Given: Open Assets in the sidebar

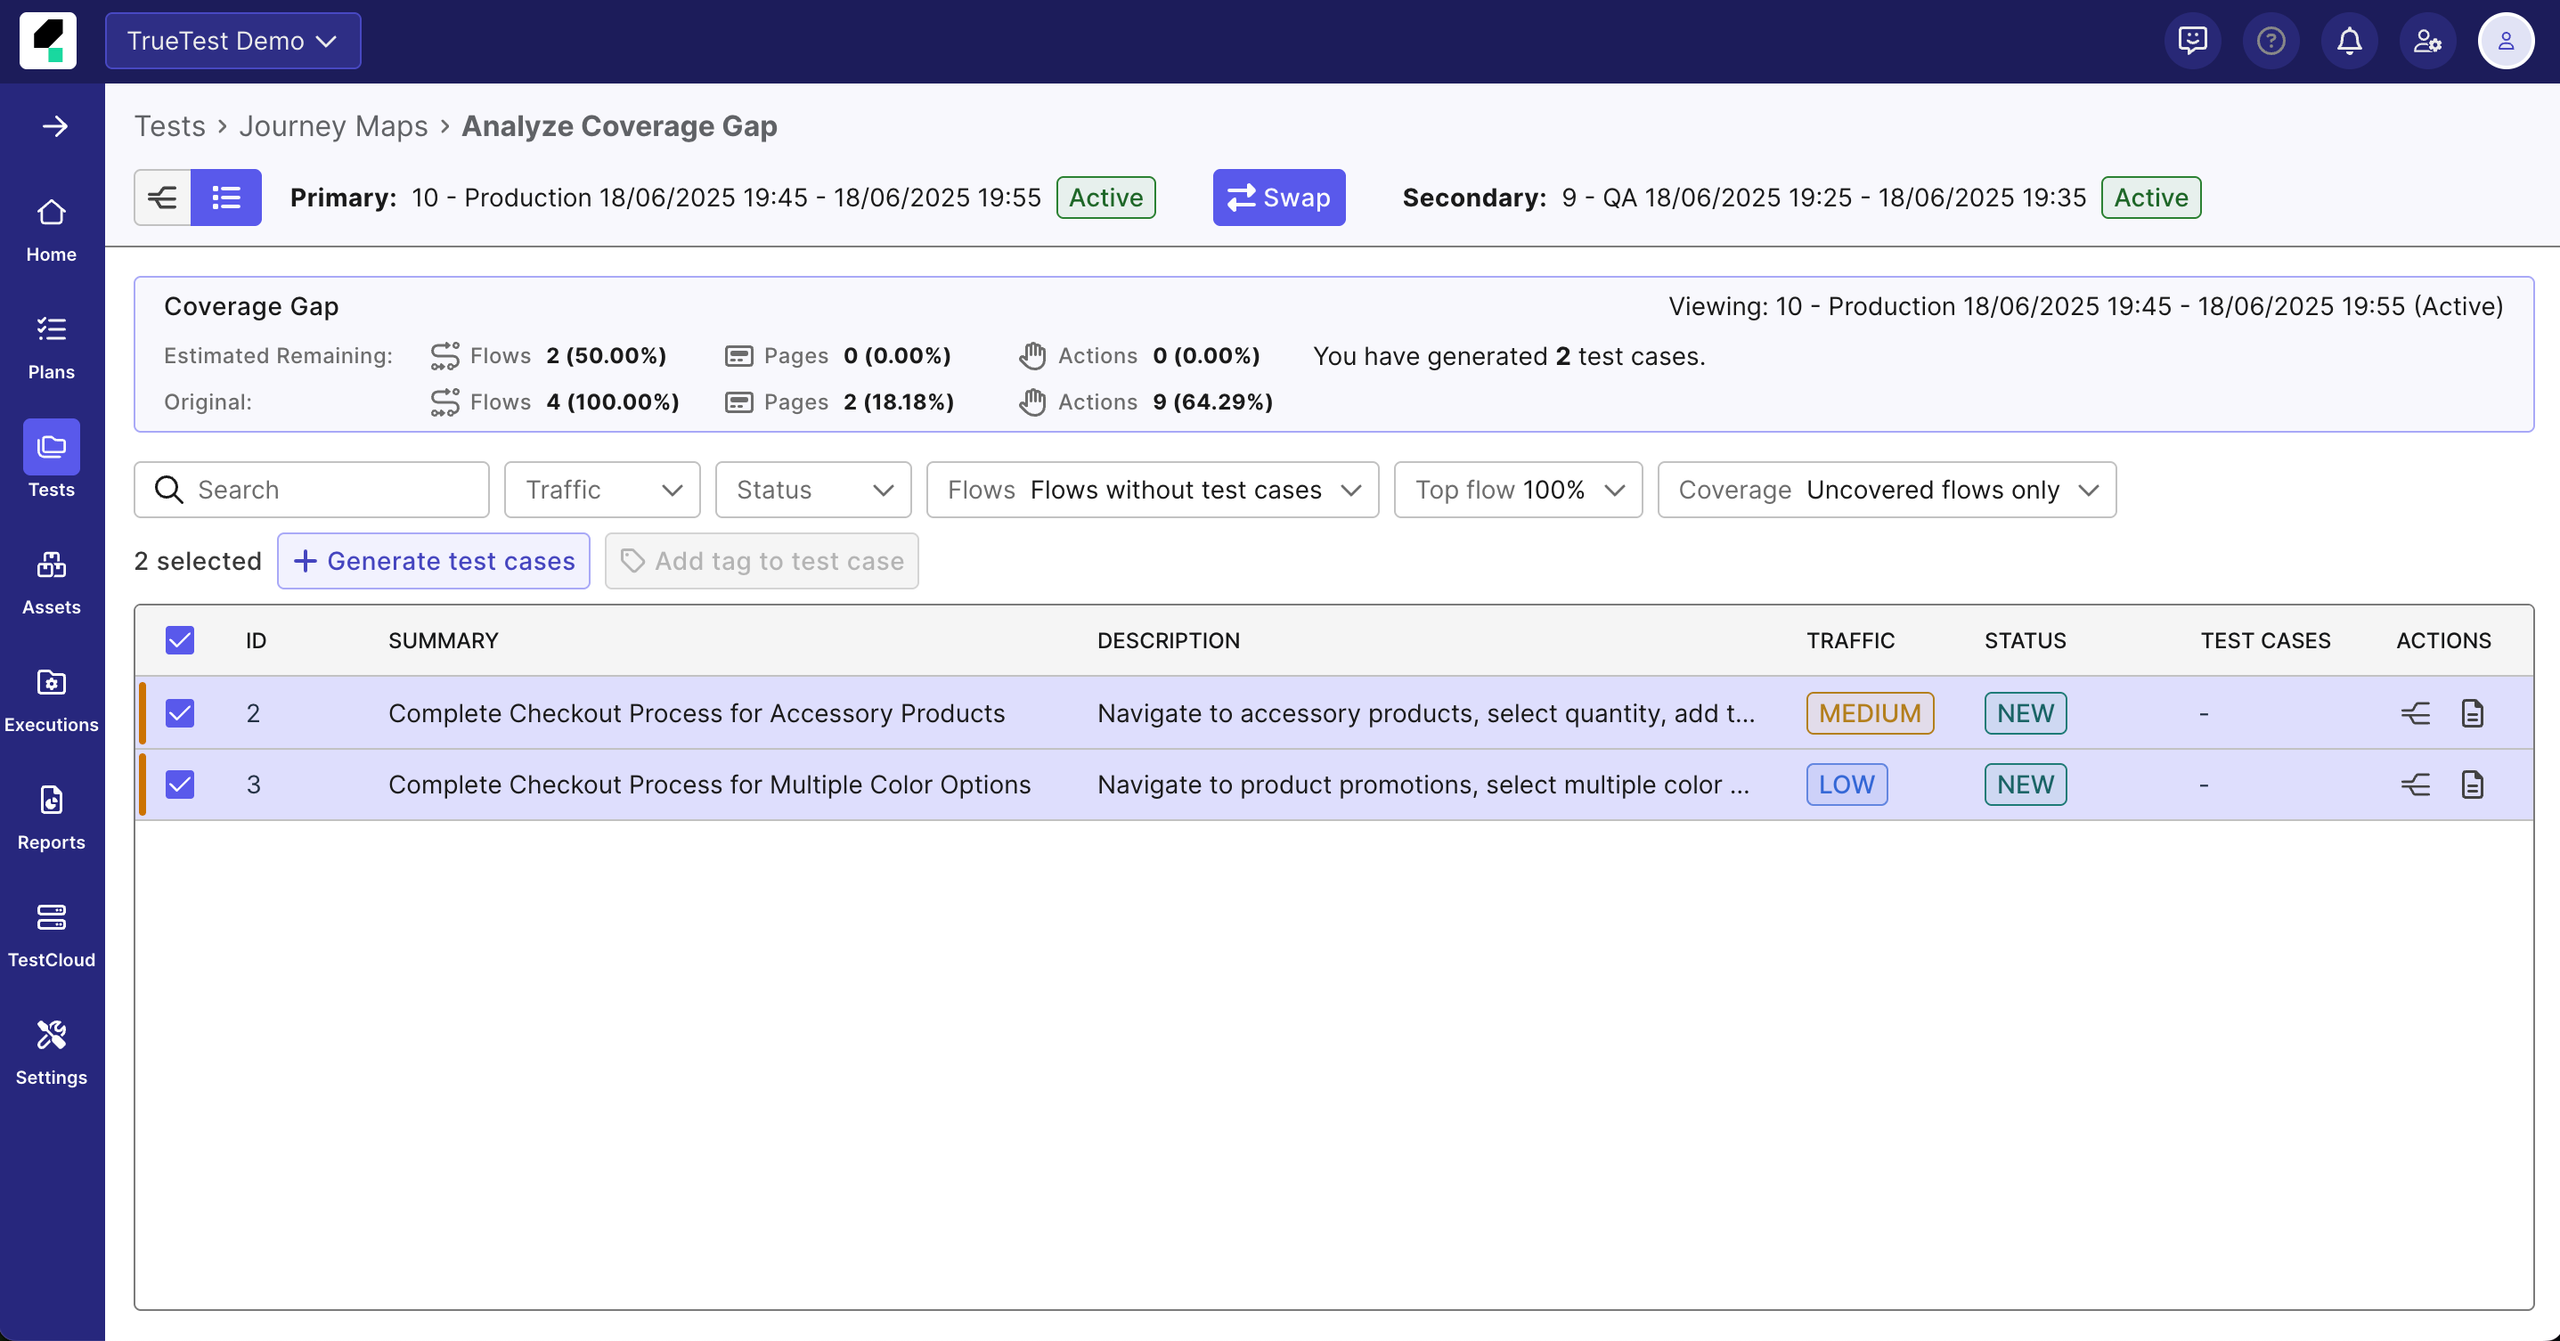Looking at the screenshot, I should click(51, 583).
